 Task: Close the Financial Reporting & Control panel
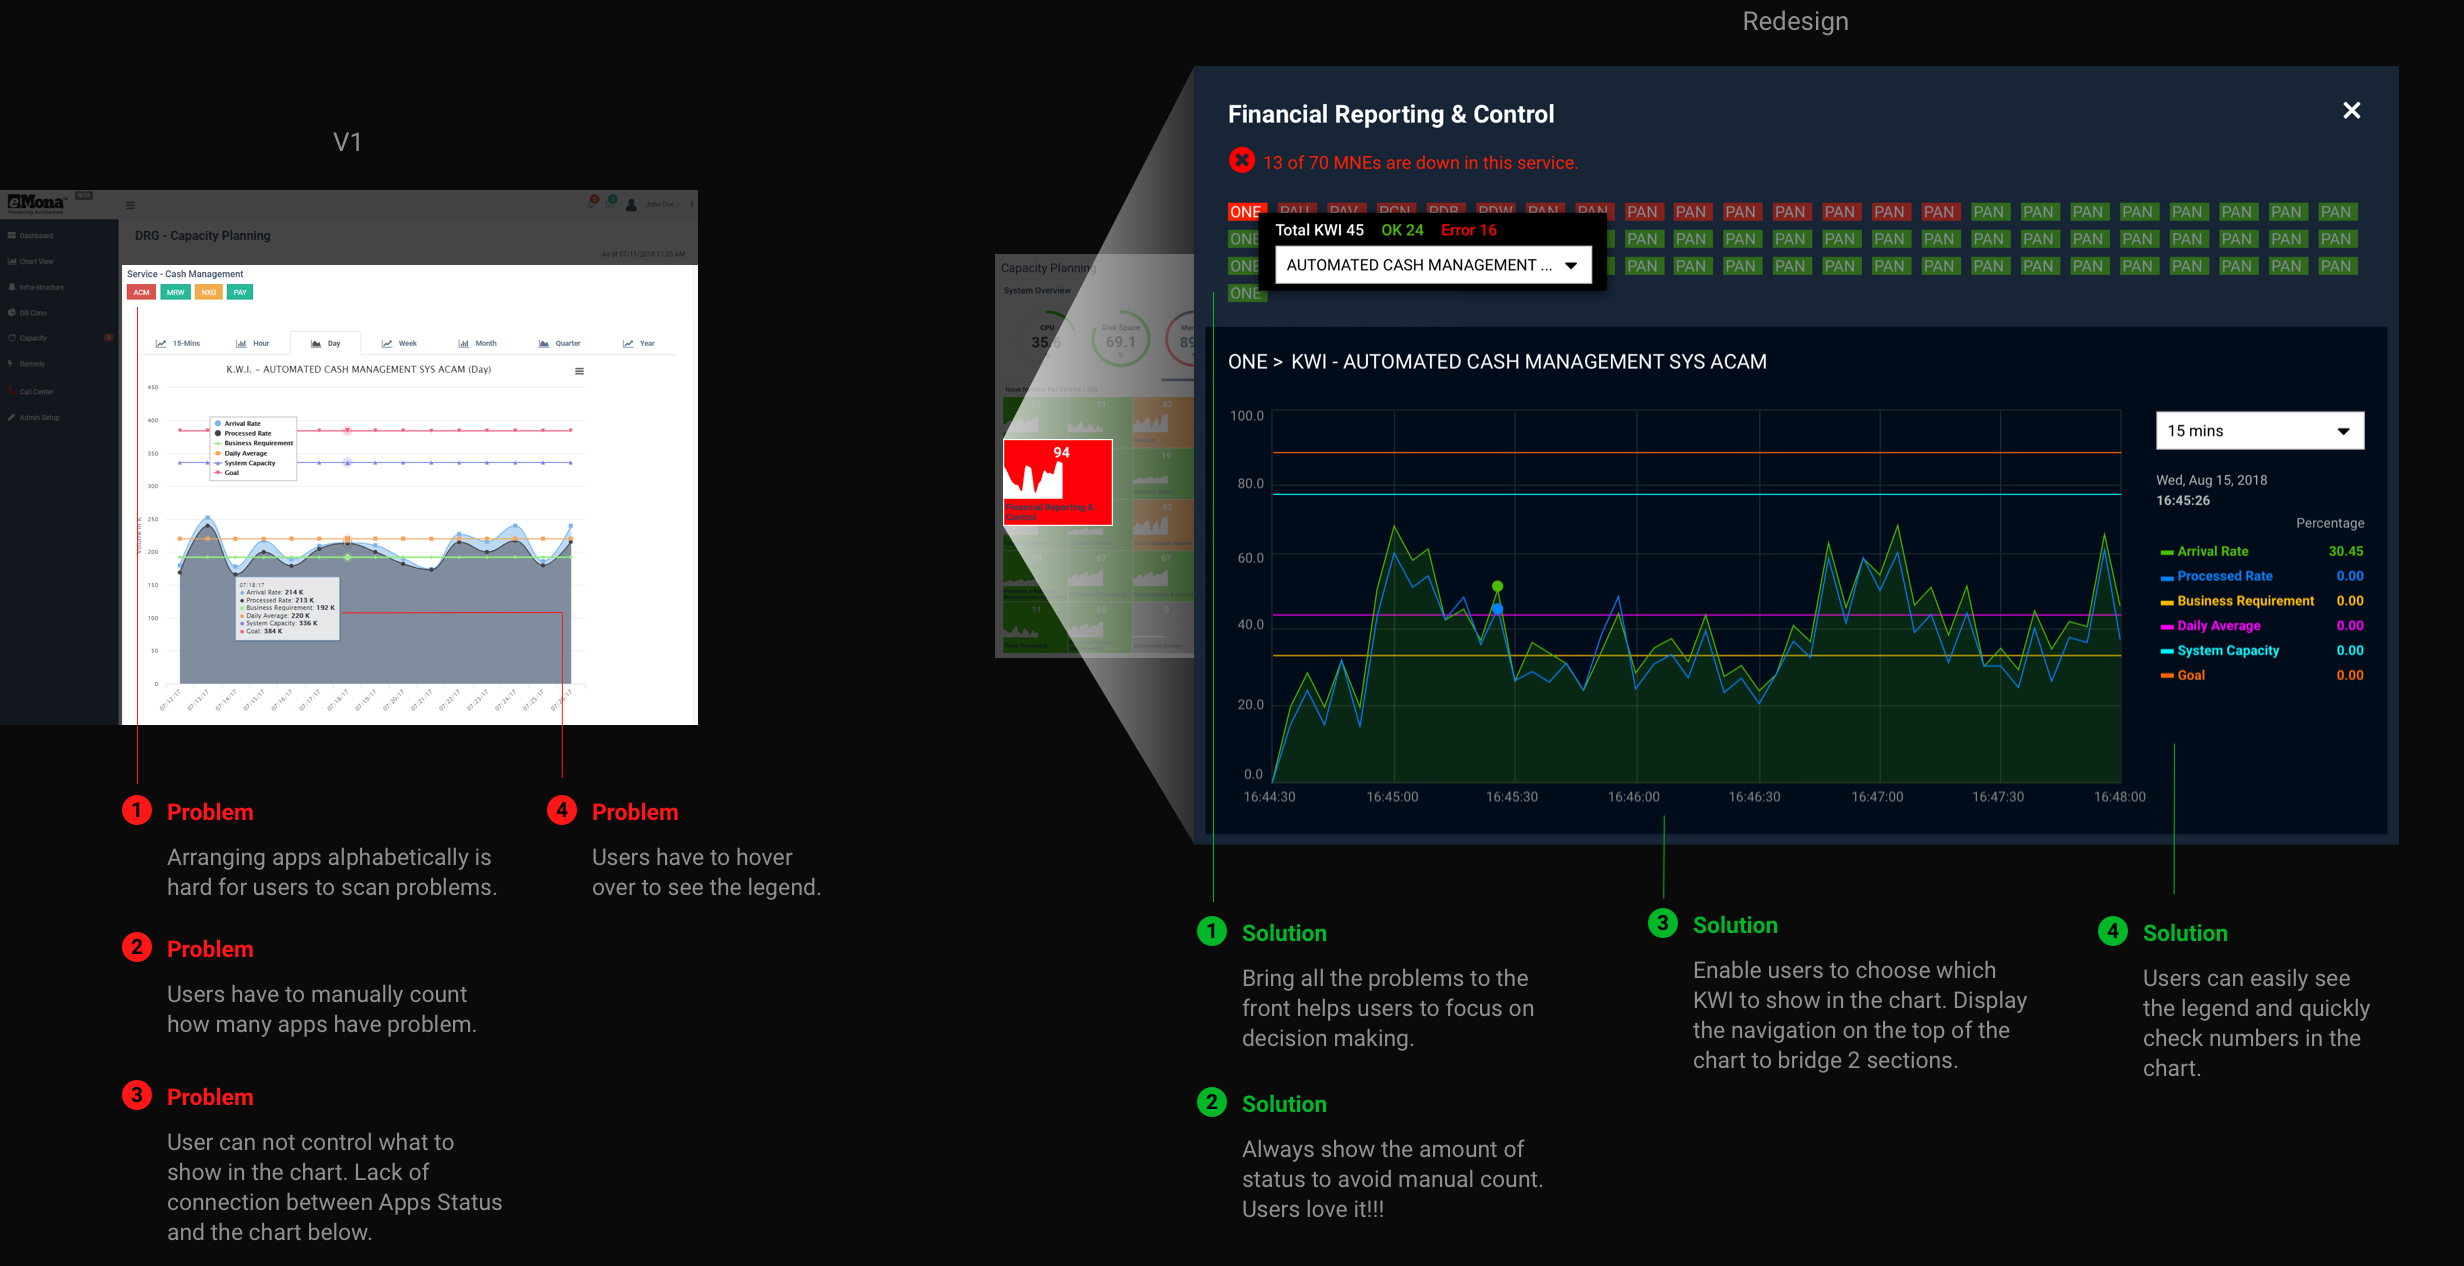pos(2351,111)
